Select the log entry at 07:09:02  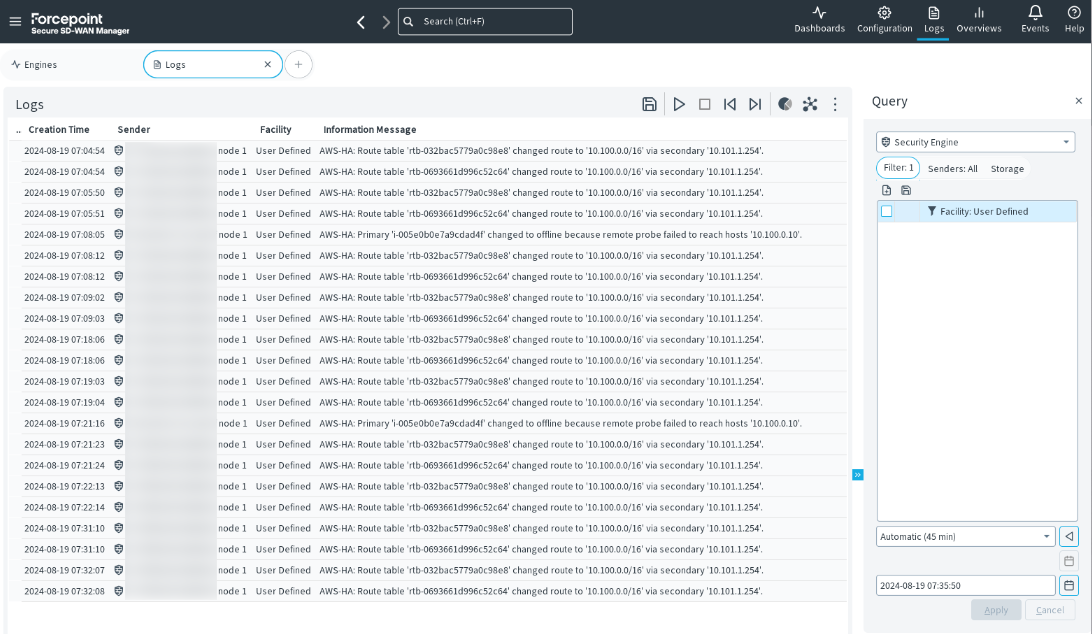(428, 297)
